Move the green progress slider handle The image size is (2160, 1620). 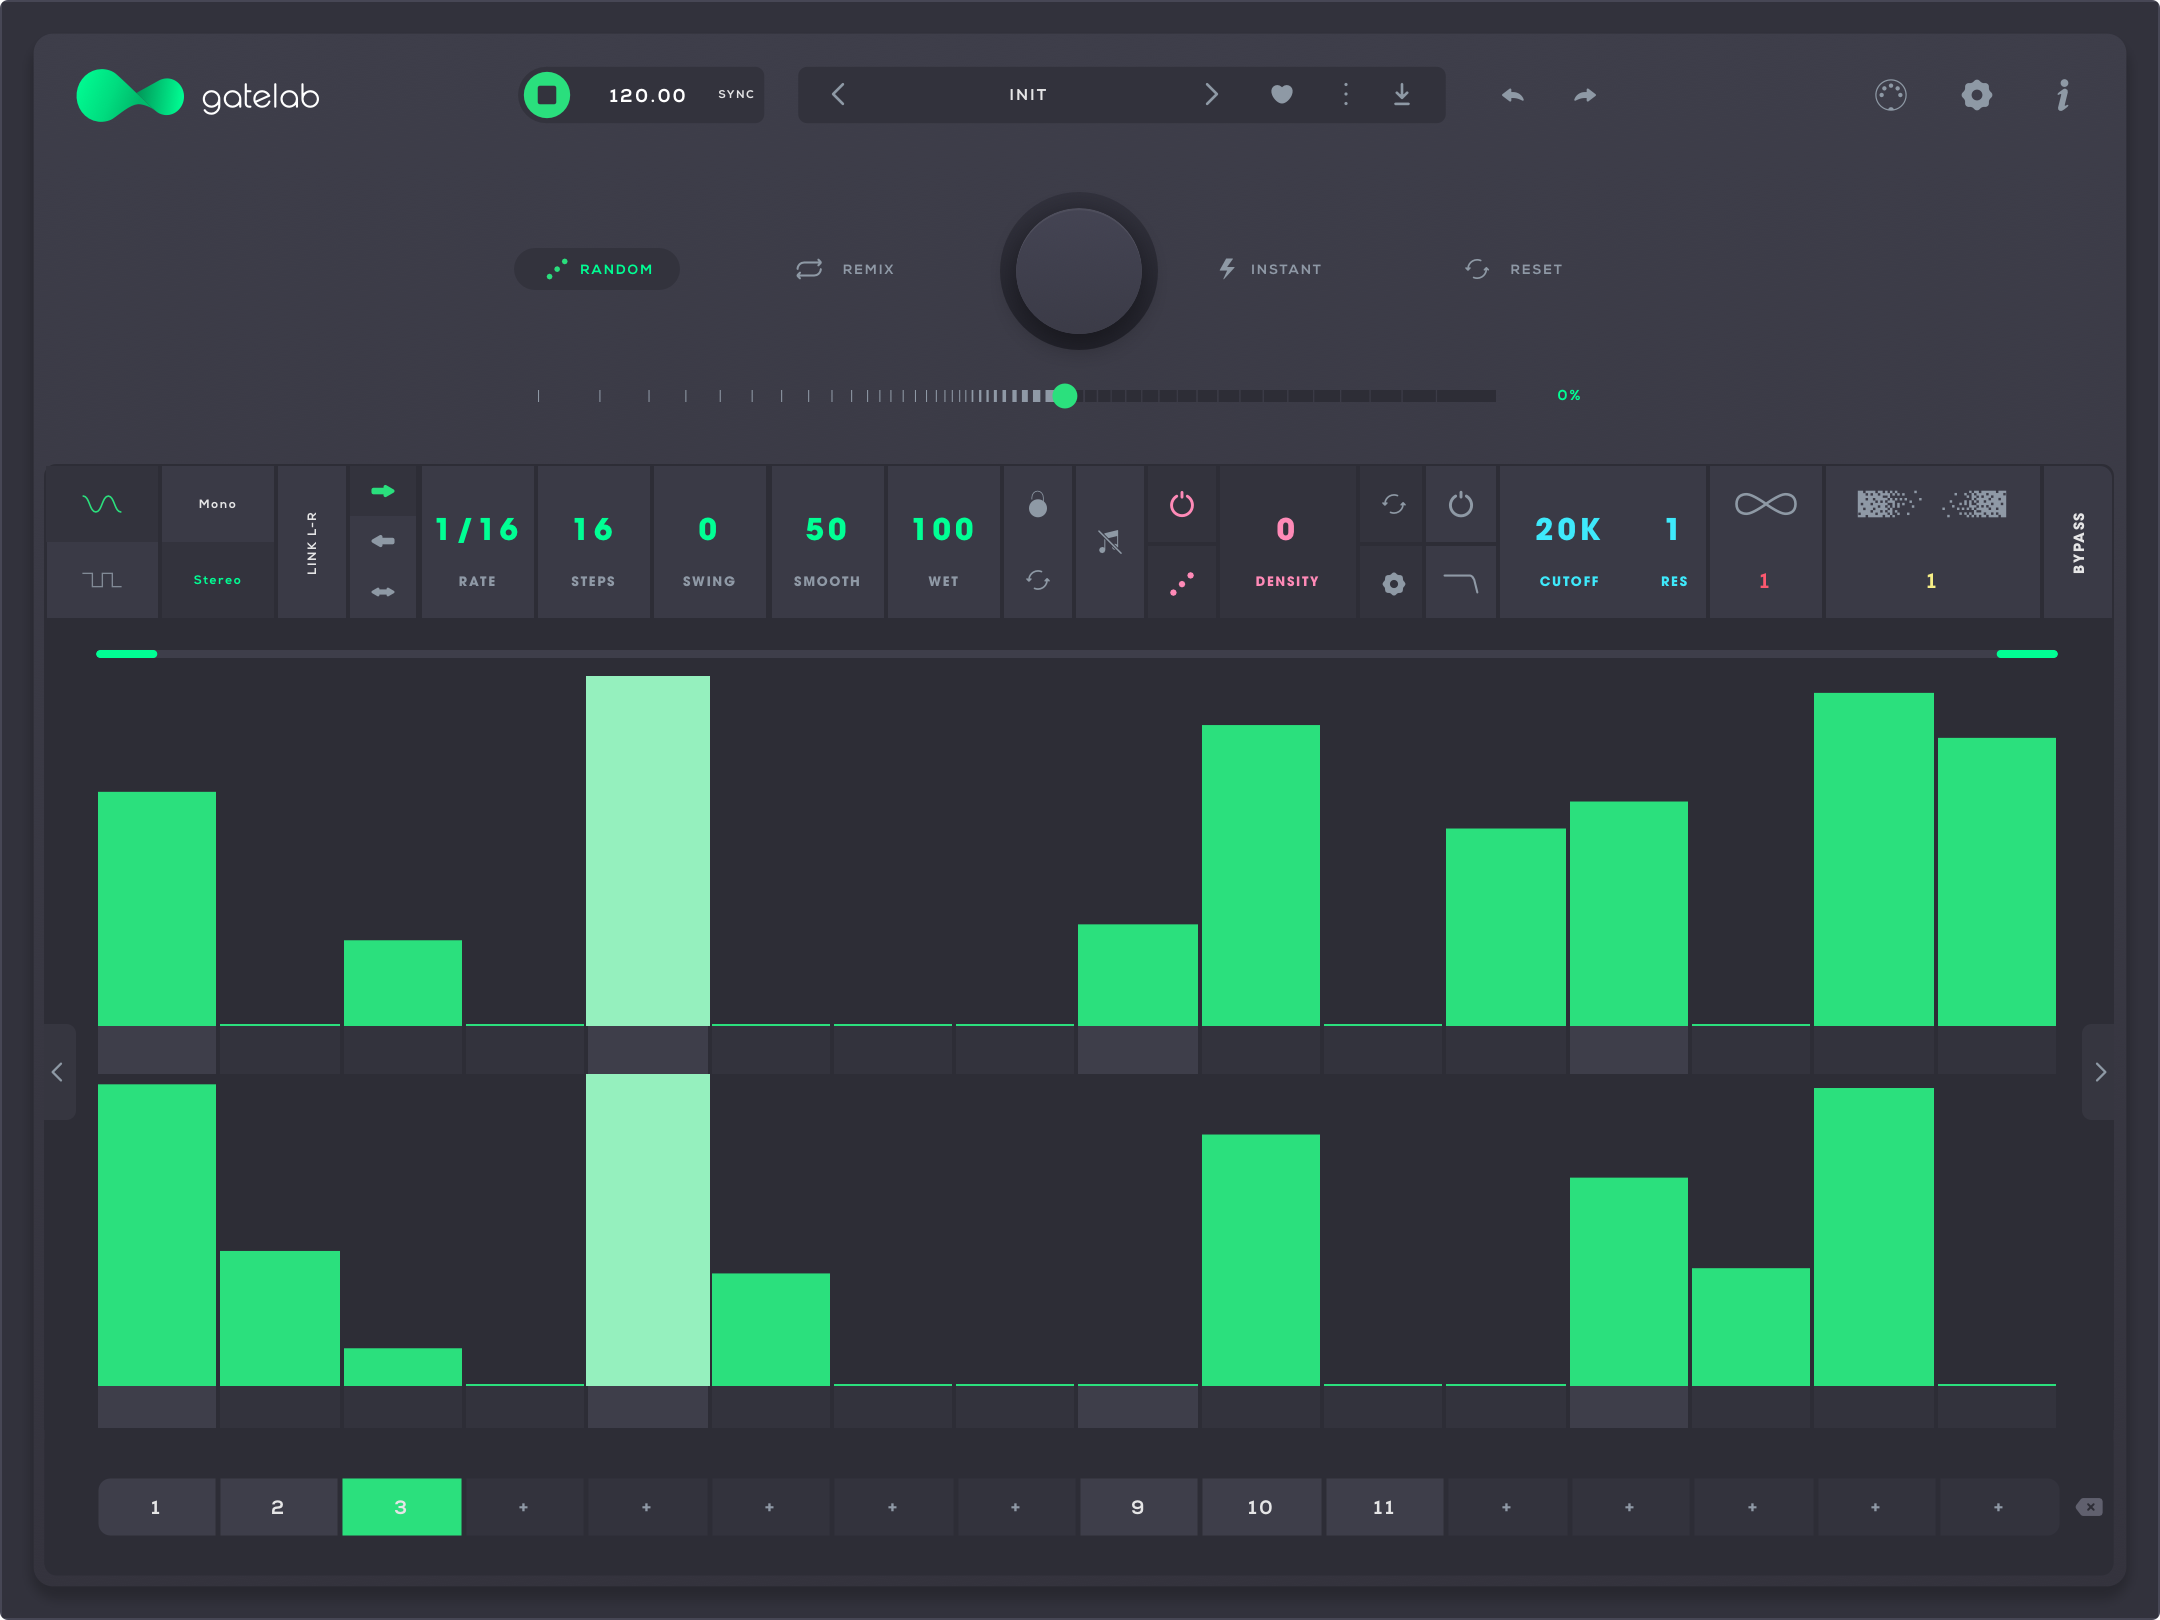[1065, 396]
